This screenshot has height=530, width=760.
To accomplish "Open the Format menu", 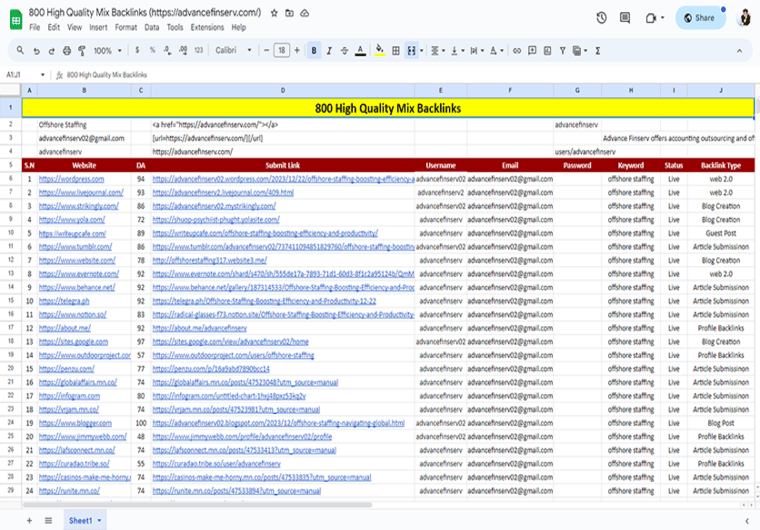I will click(126, 27).
